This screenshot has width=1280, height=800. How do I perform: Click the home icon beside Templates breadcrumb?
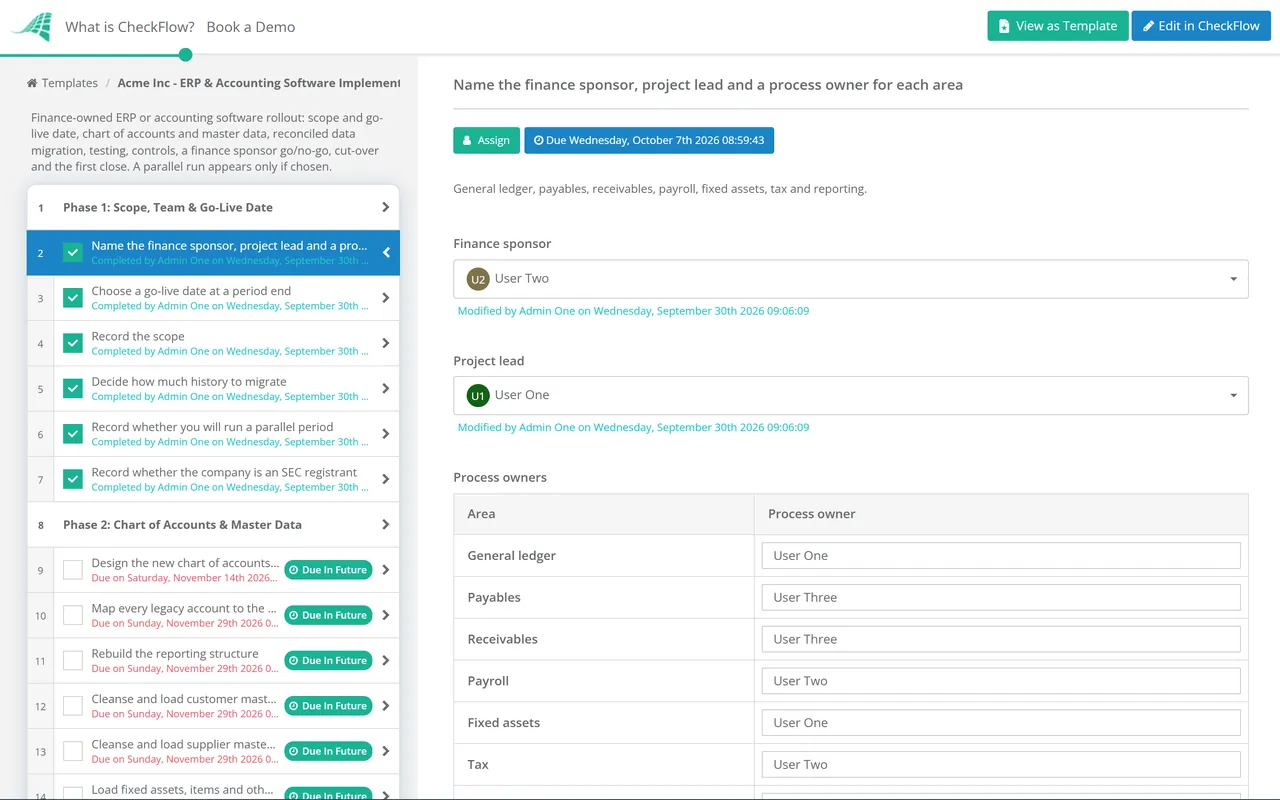32,84
